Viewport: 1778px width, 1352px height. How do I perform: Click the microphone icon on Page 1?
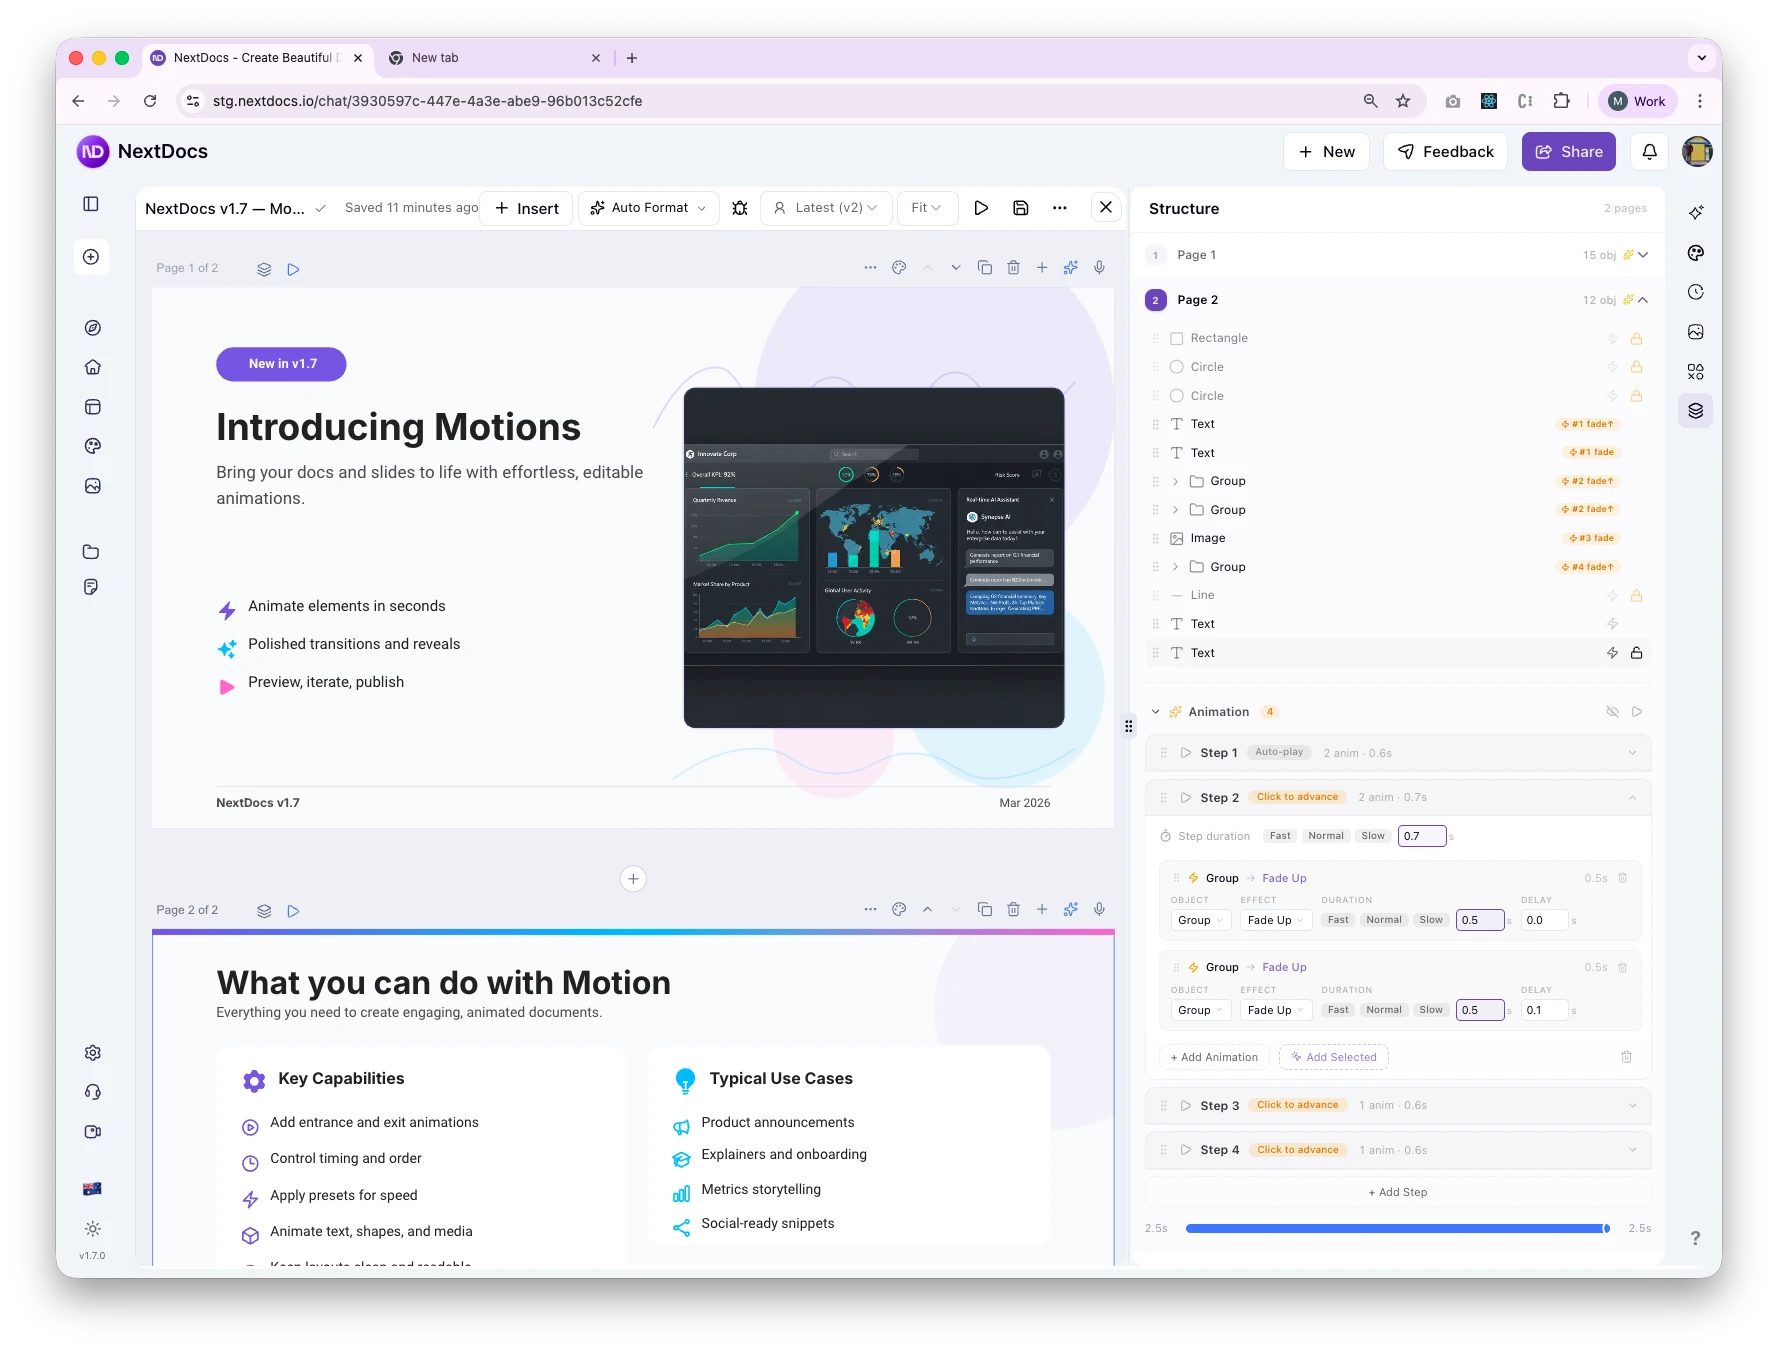pos(1099,268)
